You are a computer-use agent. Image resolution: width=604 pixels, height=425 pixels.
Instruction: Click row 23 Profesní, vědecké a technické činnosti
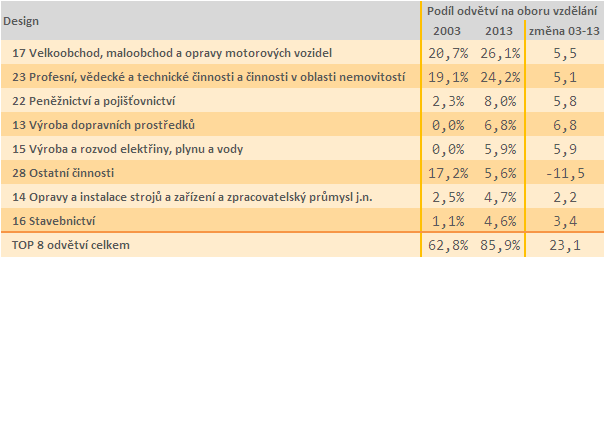pos(208,77)
